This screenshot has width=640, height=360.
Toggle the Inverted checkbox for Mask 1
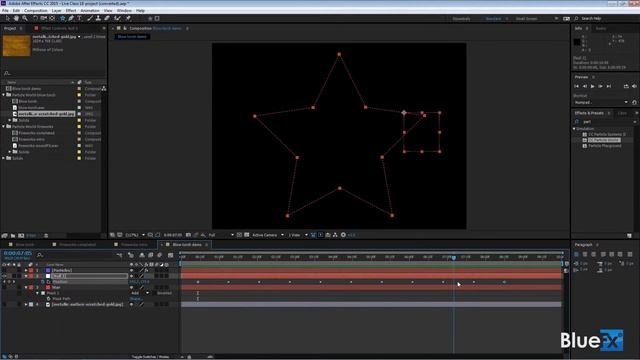pyautogui.click(x=155, y=293)
